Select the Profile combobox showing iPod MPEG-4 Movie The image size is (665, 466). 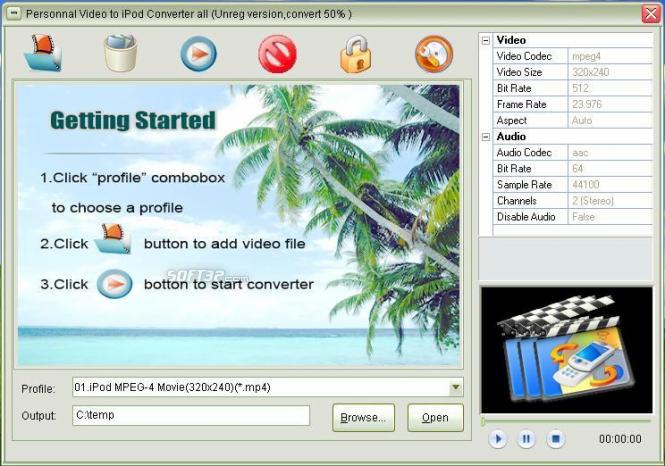point(268,387)
